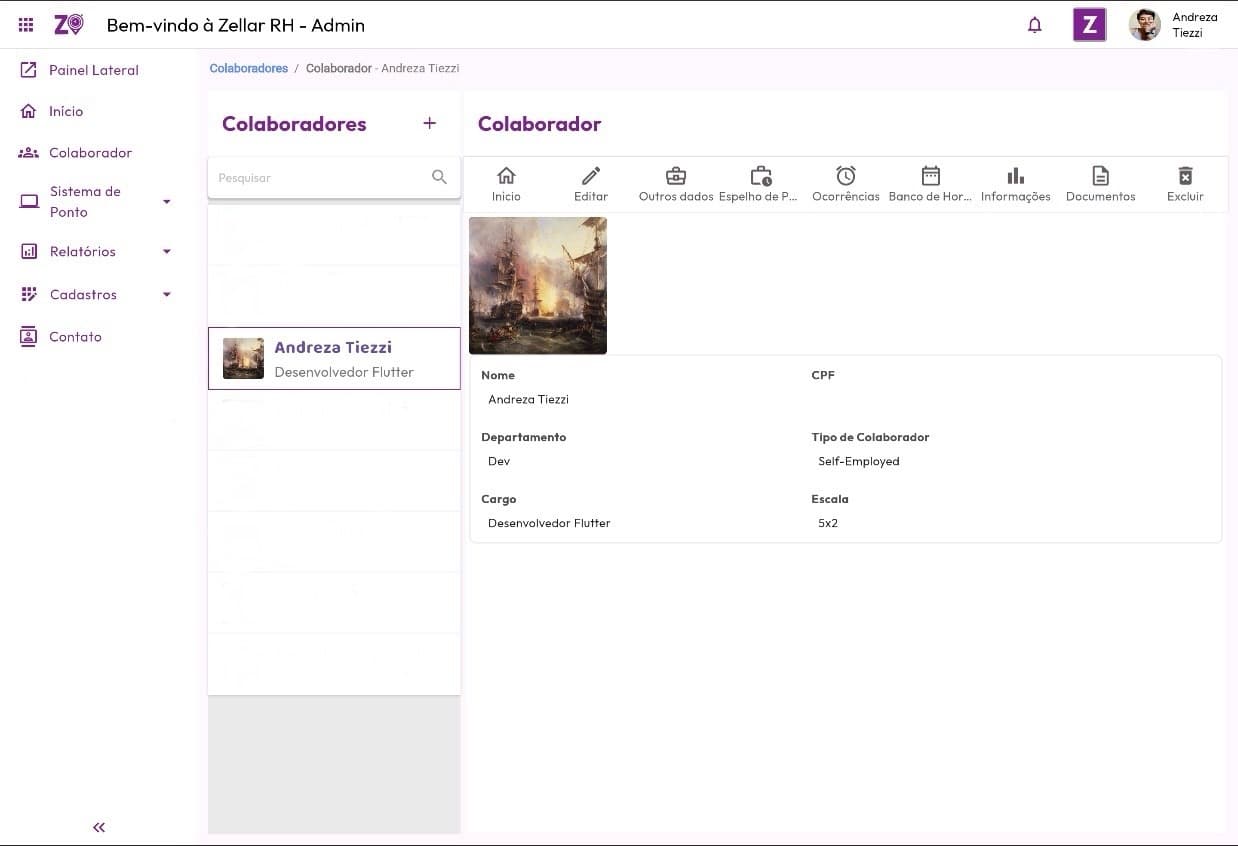The height and width of the screenshot is (846, 1238).
Task: Add a new collaborator with plus icon
Action: click(430, 123)
